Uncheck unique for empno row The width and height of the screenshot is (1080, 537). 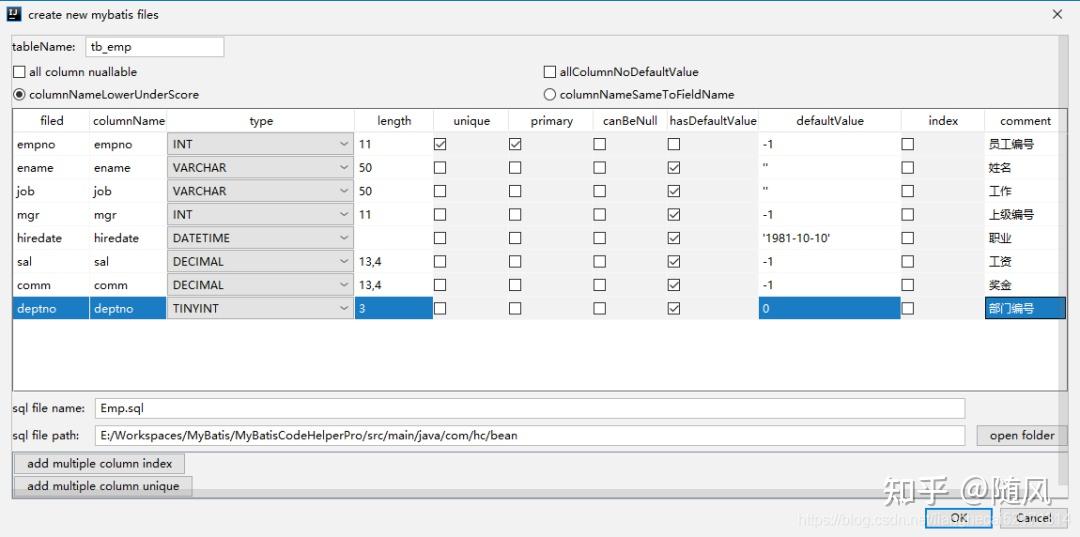coord(440,144)
